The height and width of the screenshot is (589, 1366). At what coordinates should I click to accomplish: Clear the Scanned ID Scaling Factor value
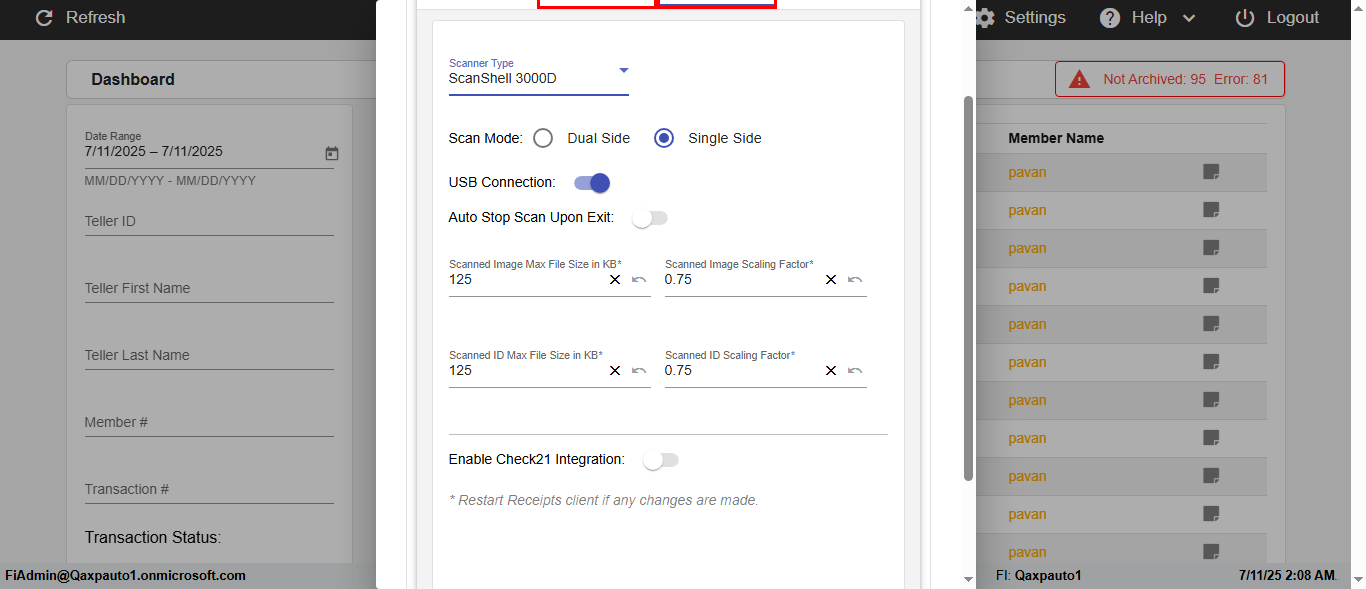point(831,371)
